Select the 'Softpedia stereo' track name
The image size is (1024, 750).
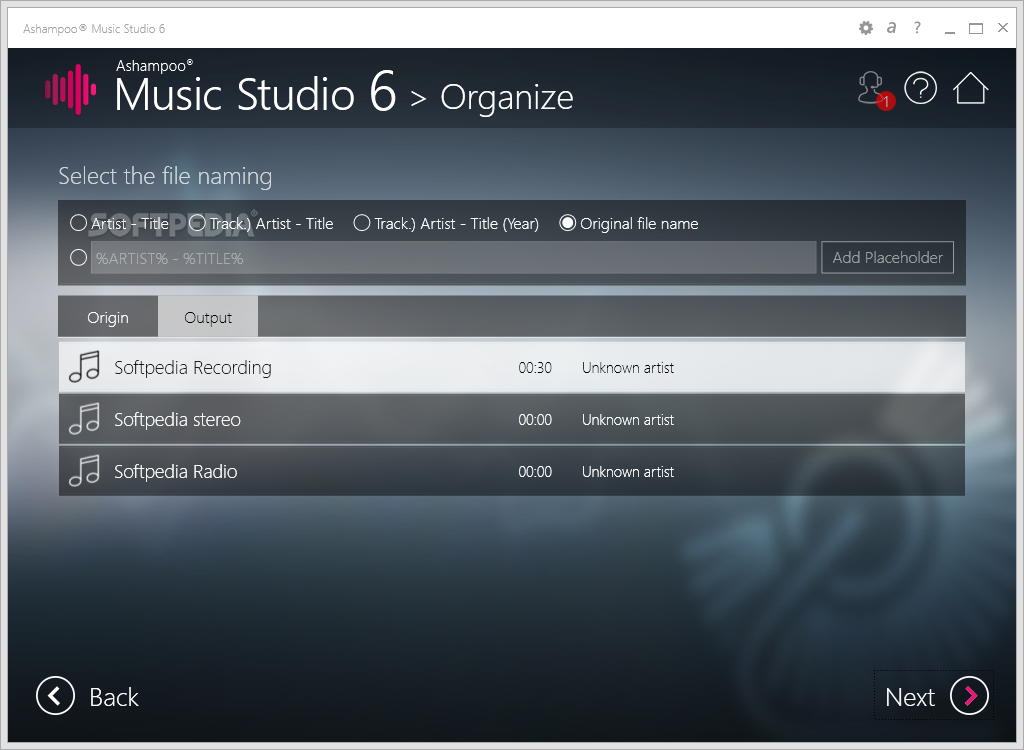pyautogui.click(x=177, y=419)
